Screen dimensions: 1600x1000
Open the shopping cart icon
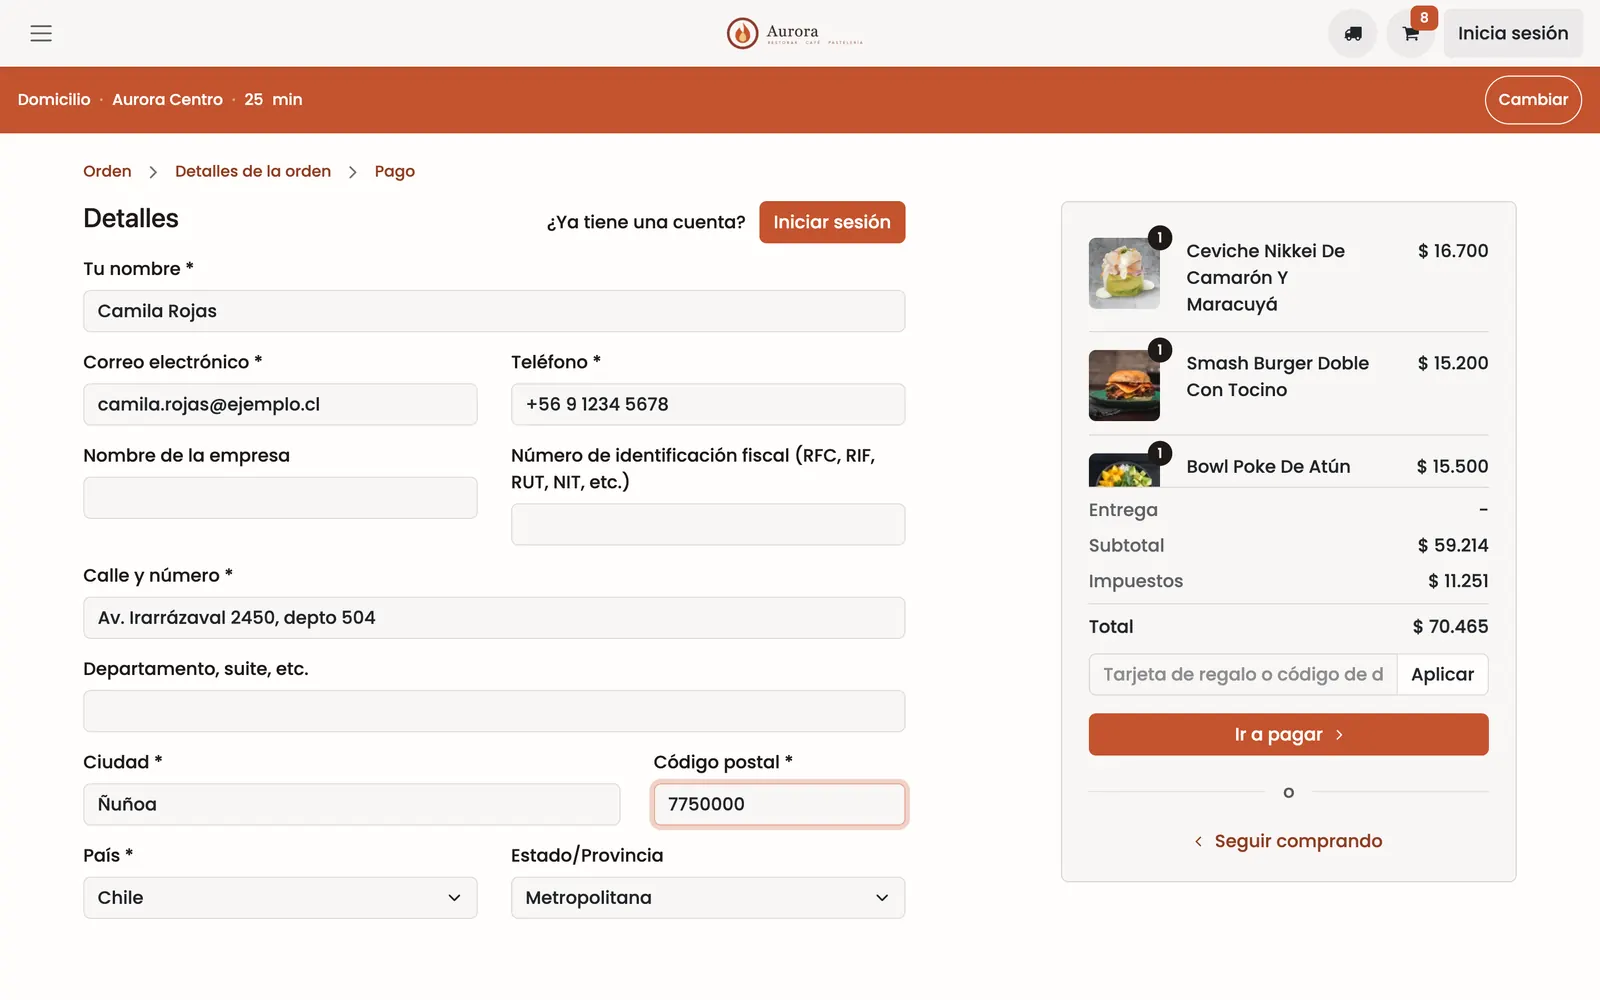coord(1411,34)
